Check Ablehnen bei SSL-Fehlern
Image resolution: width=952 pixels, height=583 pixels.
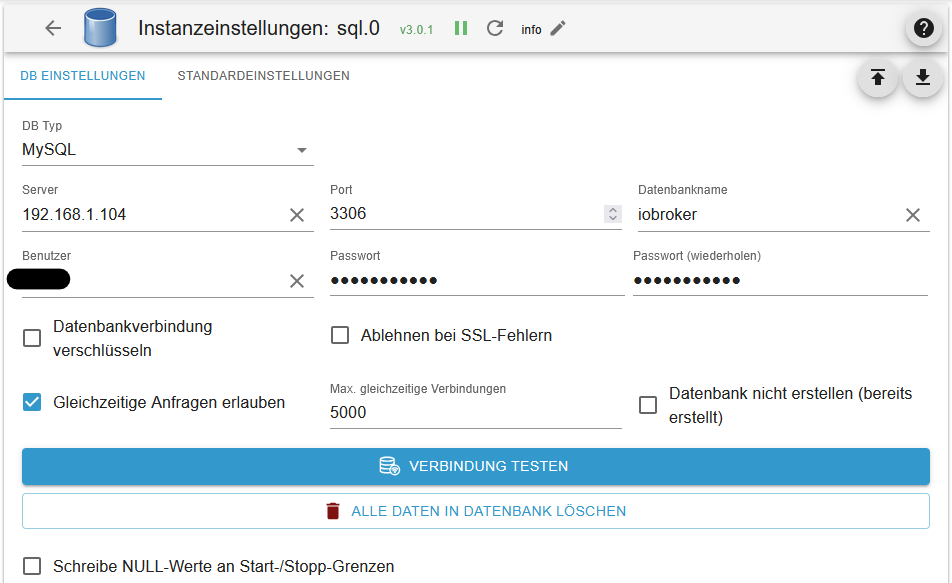point(339,335)
